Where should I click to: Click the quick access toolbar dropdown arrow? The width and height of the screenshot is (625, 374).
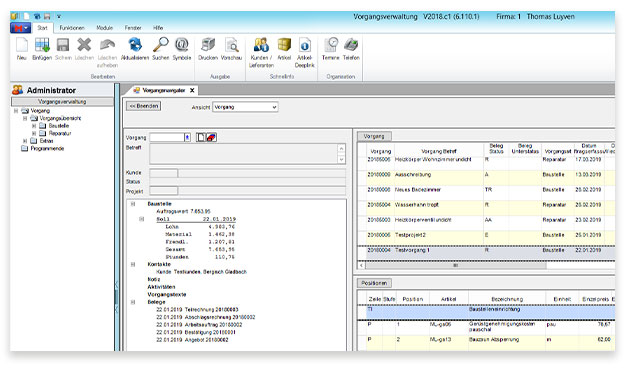59,16
